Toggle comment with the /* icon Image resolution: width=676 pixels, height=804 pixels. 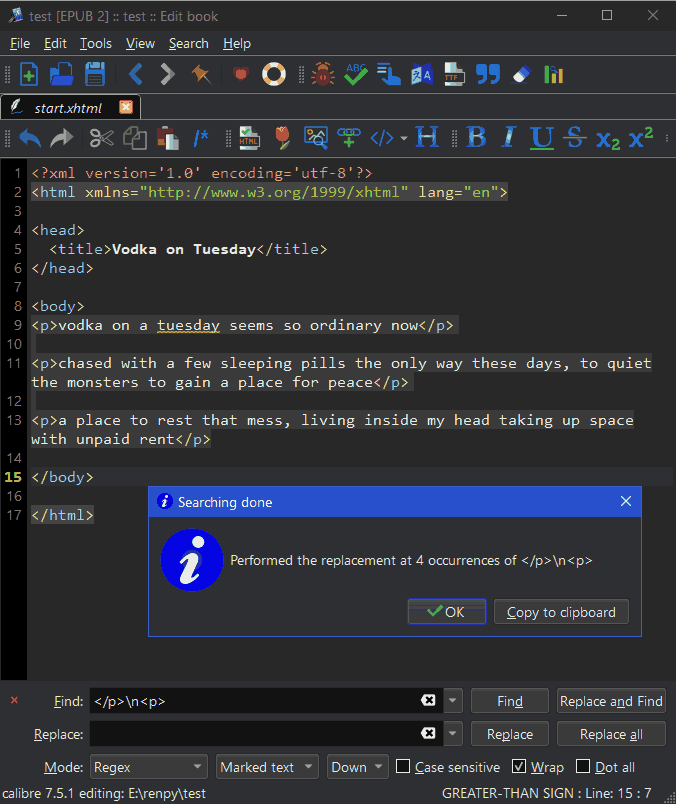[201, 138]
